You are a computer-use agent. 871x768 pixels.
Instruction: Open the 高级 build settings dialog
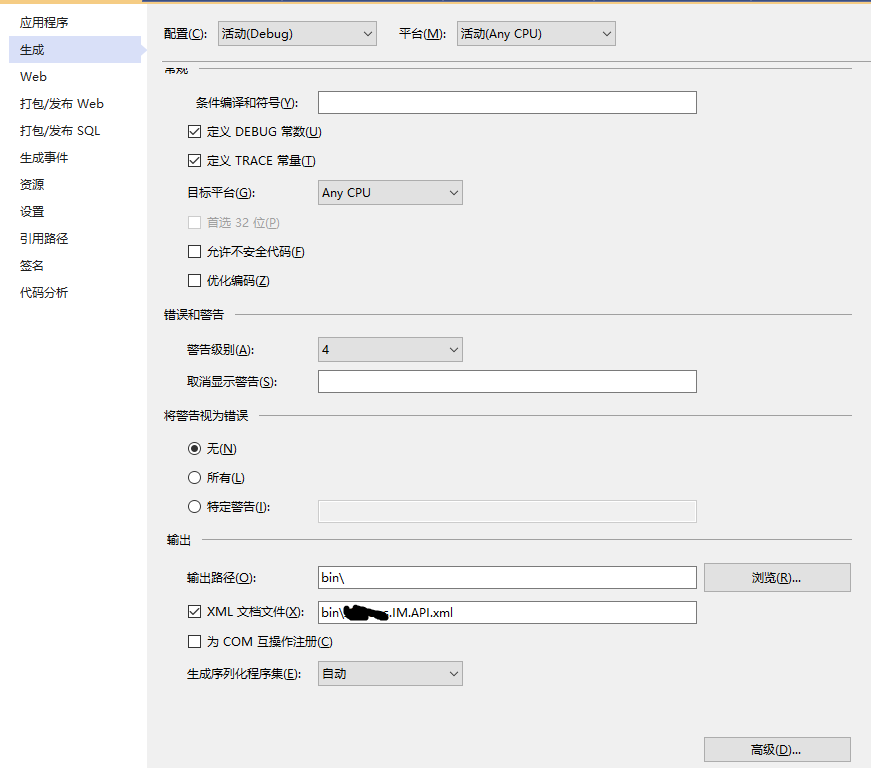click(777, 749)
